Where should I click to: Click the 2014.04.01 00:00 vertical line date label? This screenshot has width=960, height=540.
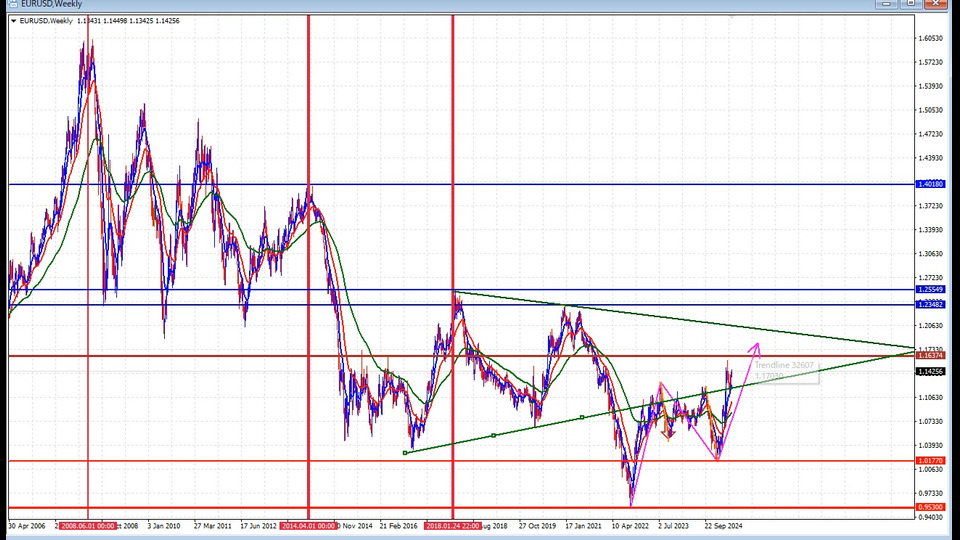coord(308,526)
